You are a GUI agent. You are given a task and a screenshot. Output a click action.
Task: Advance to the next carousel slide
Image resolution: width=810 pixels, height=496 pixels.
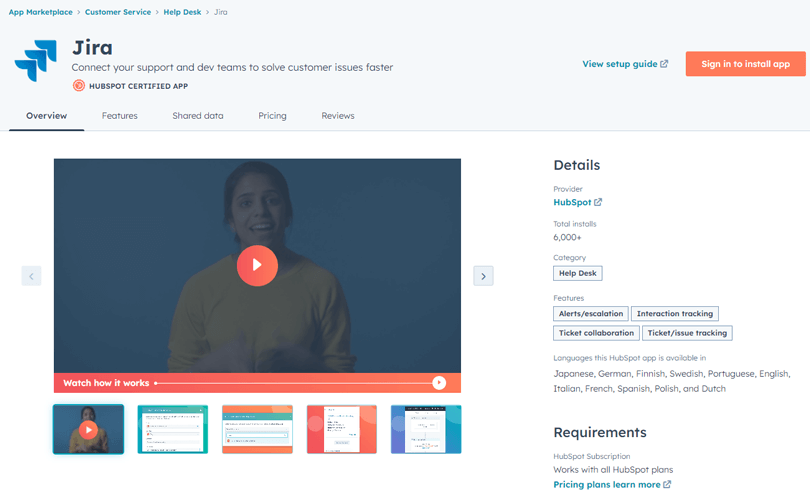[483, 276]
